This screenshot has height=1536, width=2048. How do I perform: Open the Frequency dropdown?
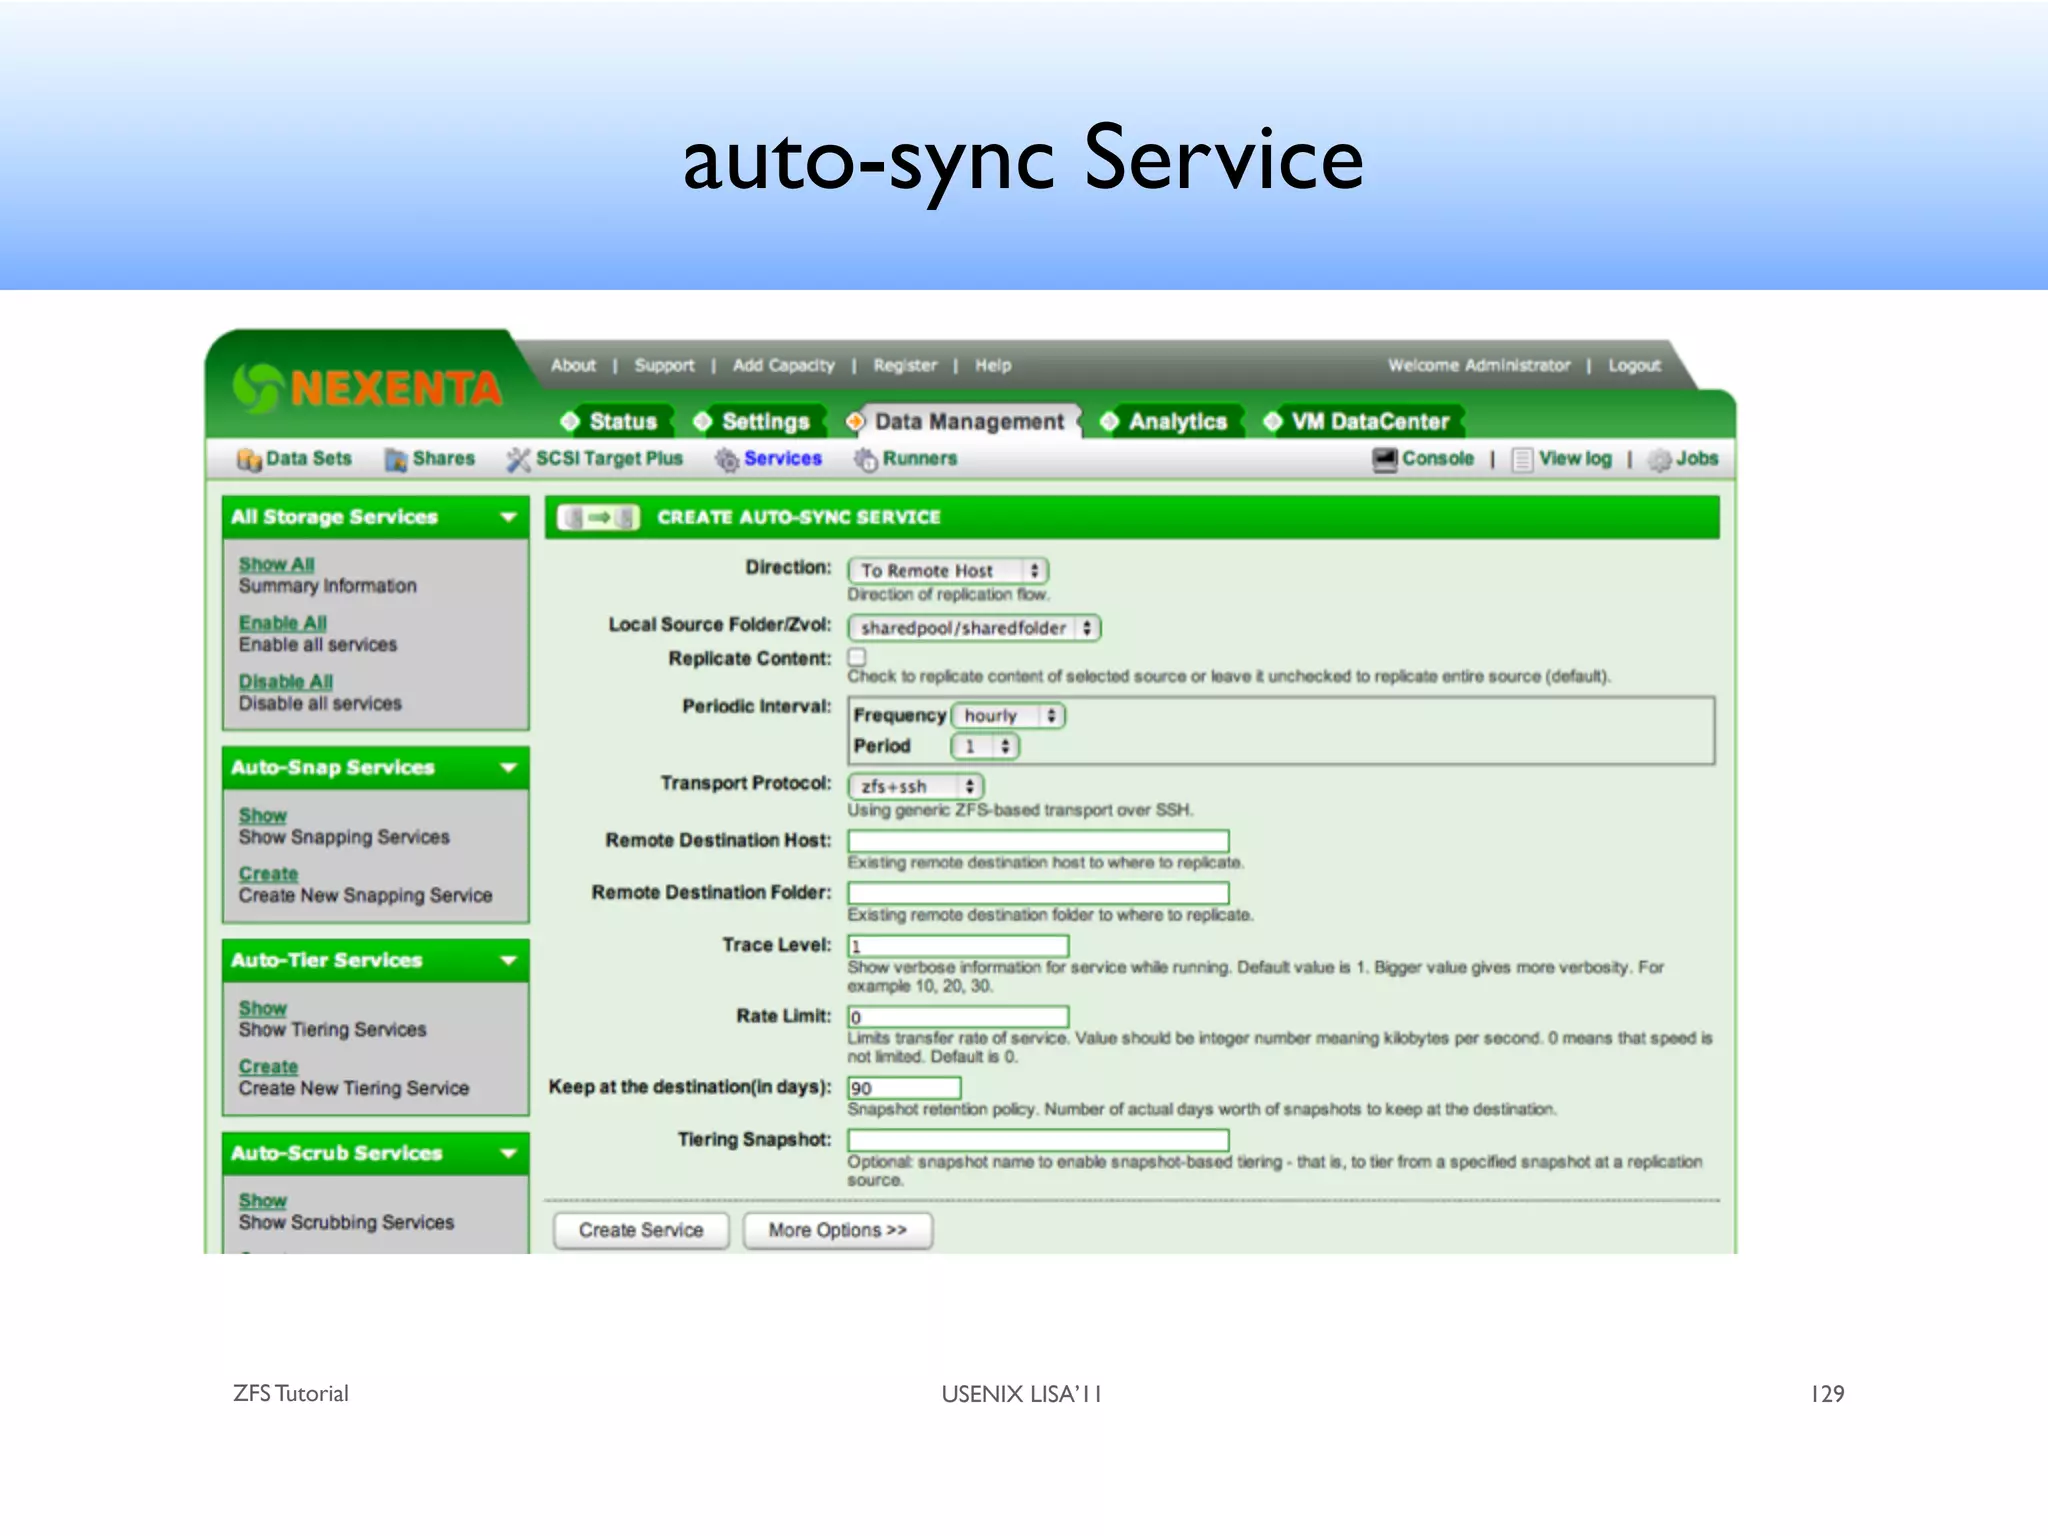click(1008, 716)
